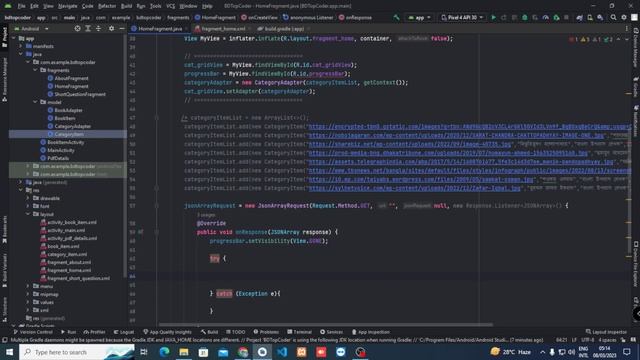
Task: Open Device Manager icon in top toolbar
Action: [590, 18]
